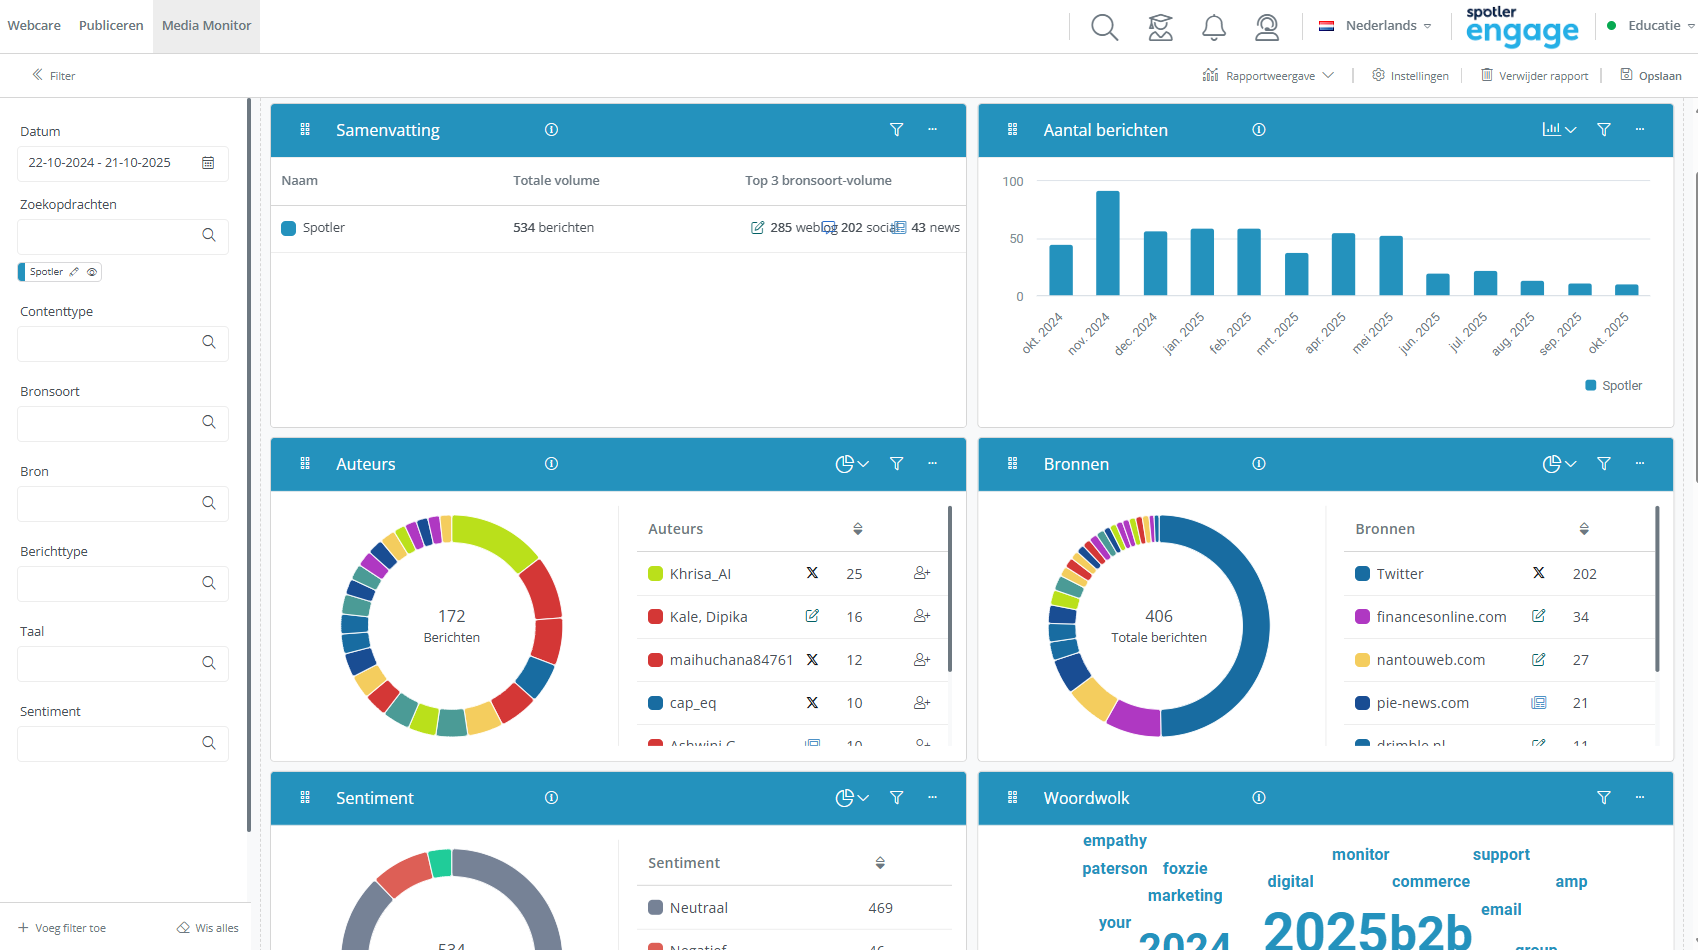This screenshot has width=1698, height=950.
Task: Toggle visibility eye on Spotler tag
Action: pos(92,272)
